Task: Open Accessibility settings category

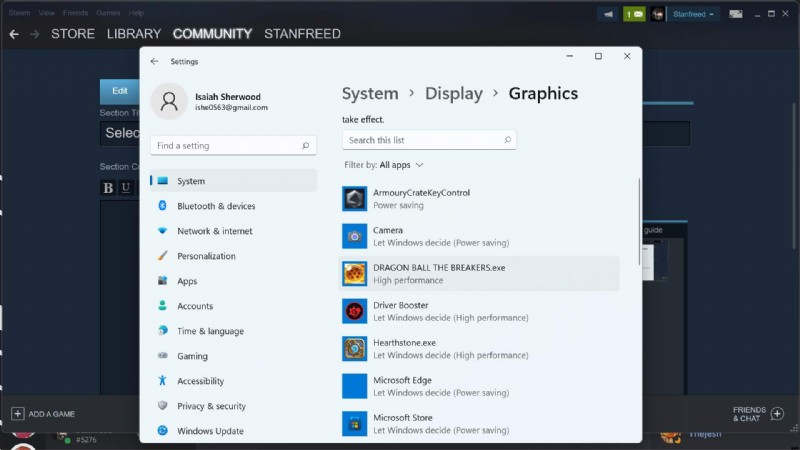Action: coord(234,381)
